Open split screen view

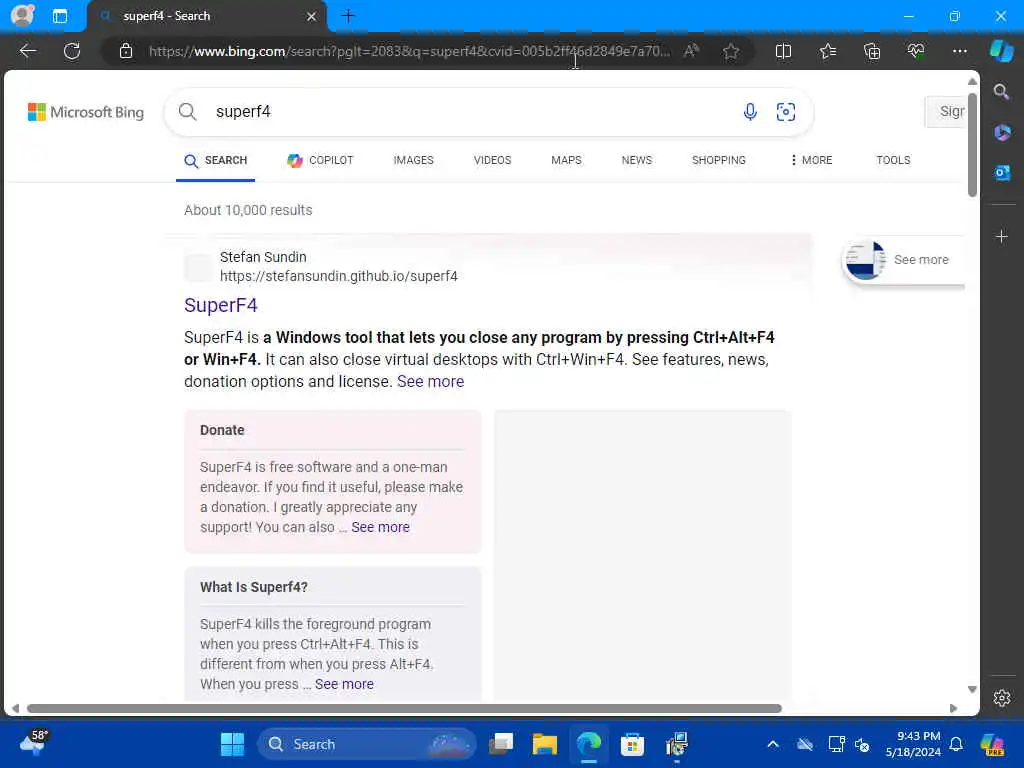click(783, 51)
